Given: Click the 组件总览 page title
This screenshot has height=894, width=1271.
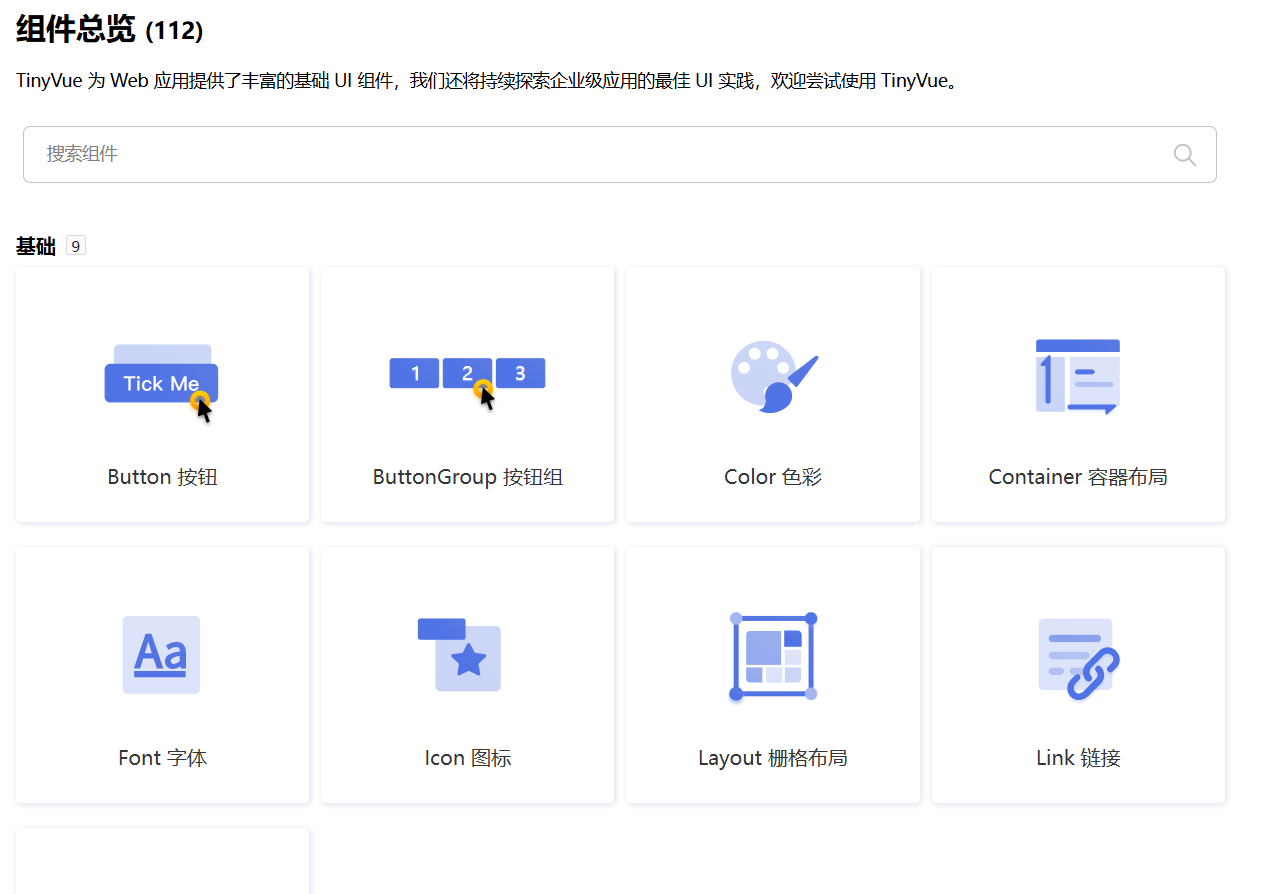Looking at the screenshot, I should tap(76, 29).
